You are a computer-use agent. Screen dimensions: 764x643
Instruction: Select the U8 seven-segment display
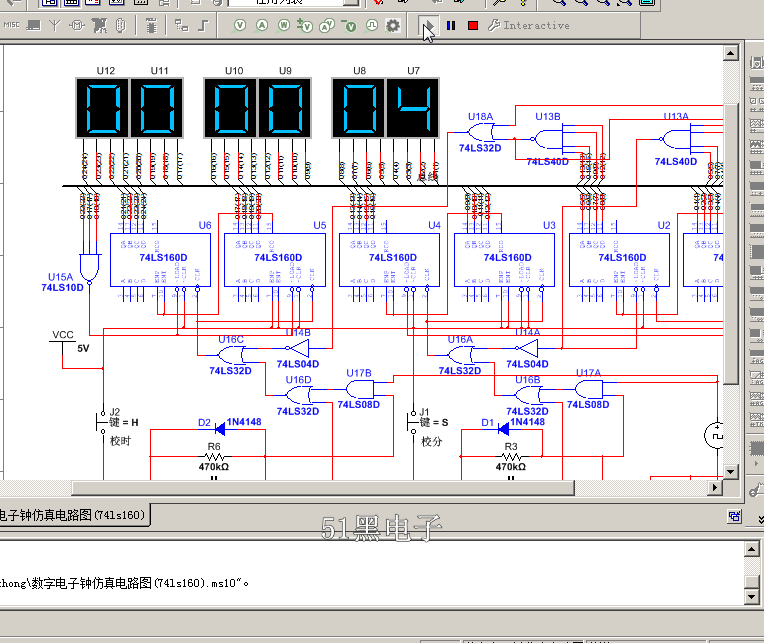click(x=359, y=108)
